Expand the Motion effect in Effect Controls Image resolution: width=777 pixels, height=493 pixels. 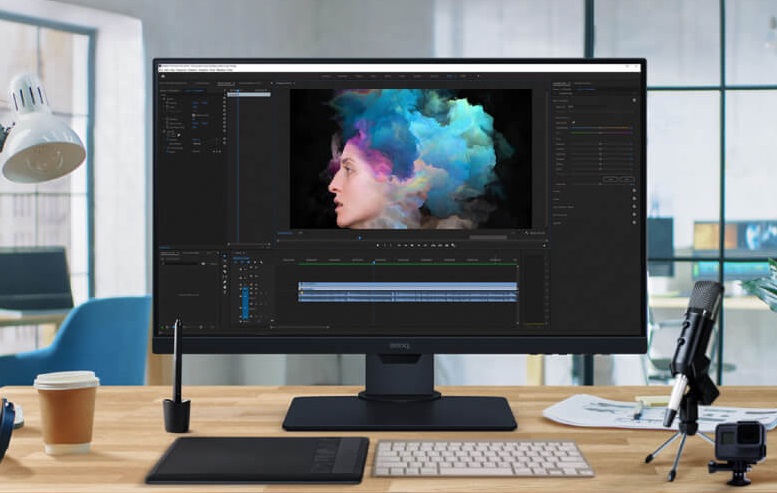(164, 99)
